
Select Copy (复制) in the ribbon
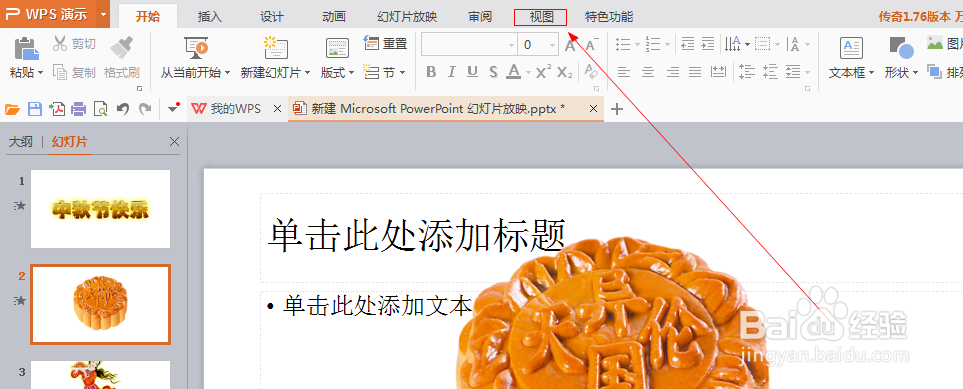[x=74, y=73]
